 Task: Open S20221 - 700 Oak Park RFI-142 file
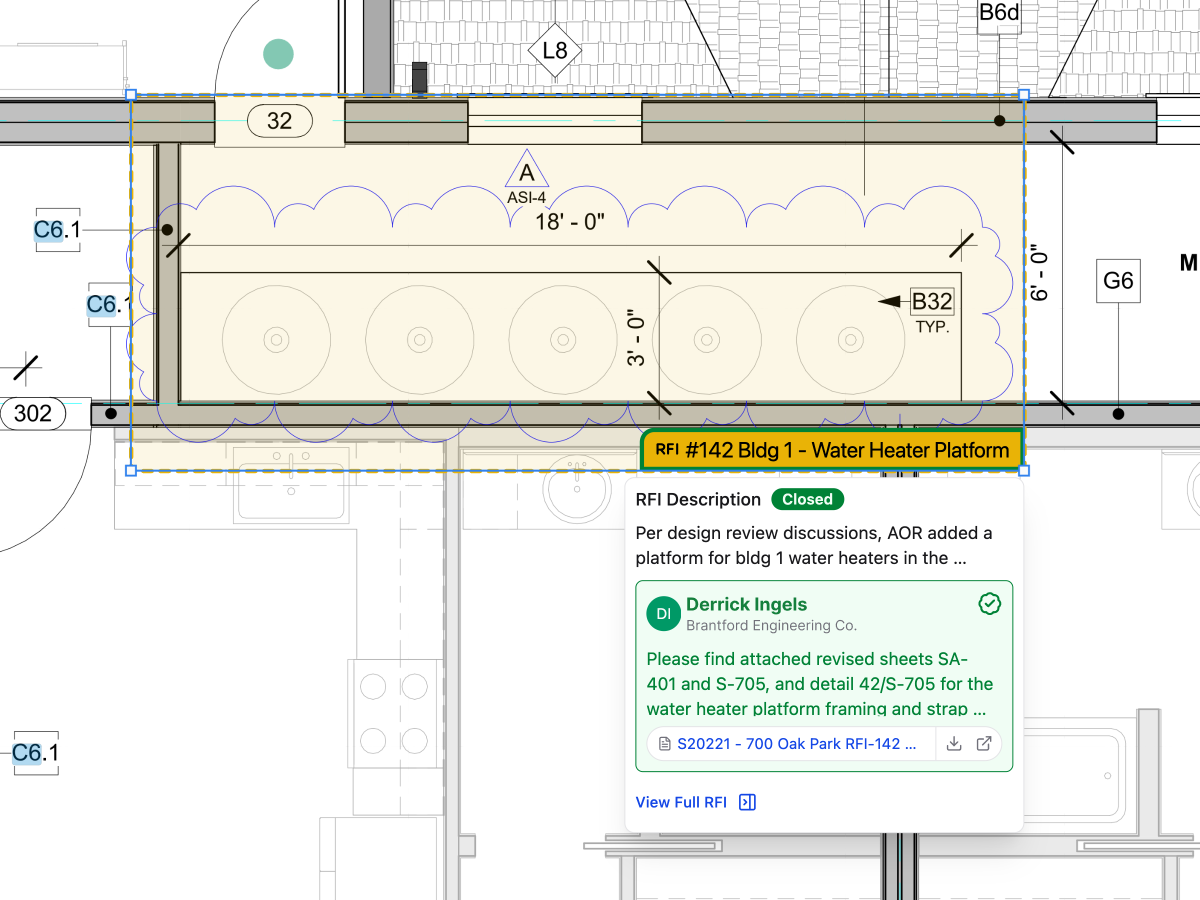pyautogui.click(x=796, y=744)
